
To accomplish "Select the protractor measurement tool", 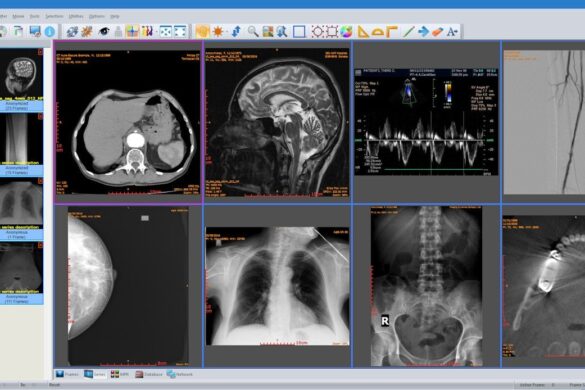I will coord(378,32).
